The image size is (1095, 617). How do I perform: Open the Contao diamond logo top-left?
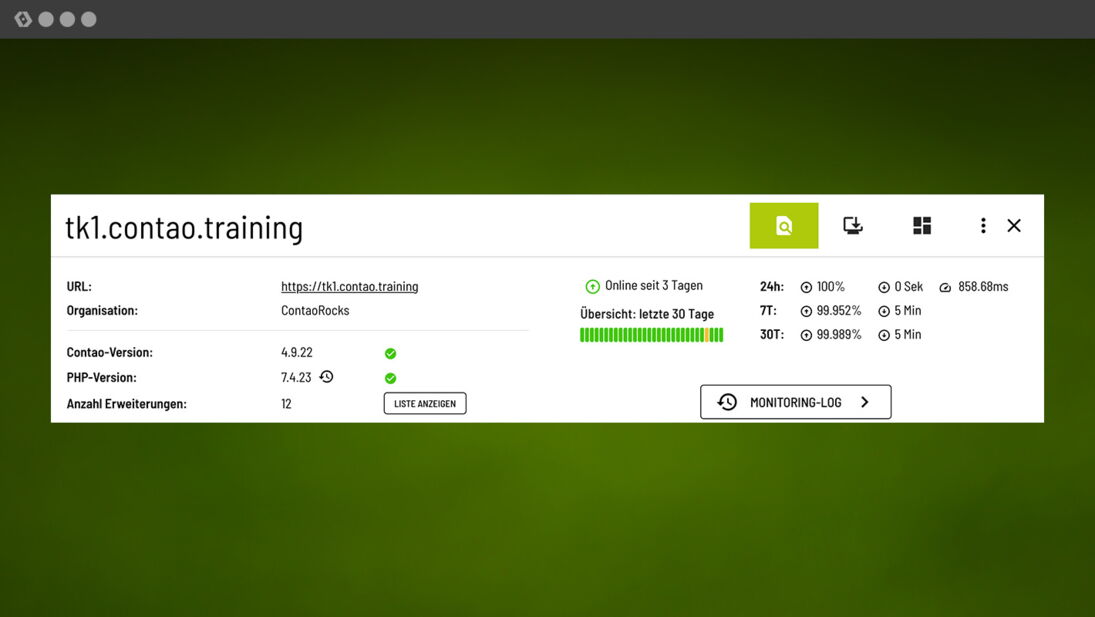pos(22,17)
